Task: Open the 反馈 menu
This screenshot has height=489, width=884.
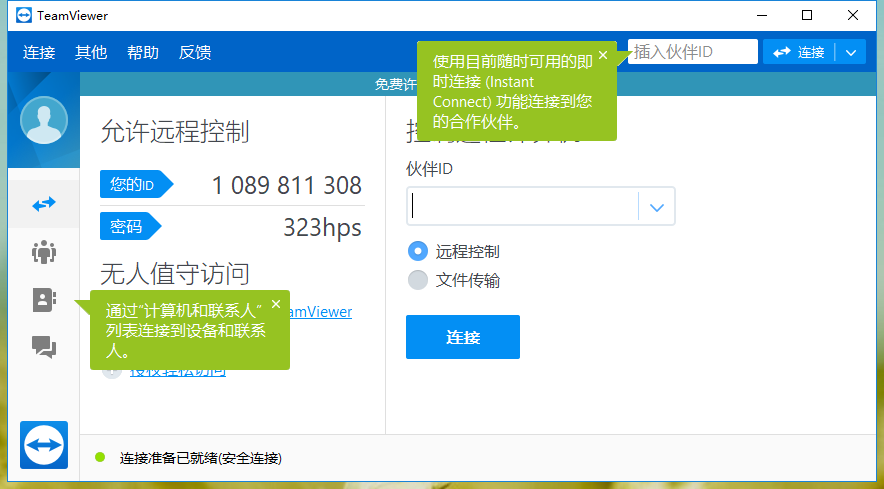Action: coord(195,52)
